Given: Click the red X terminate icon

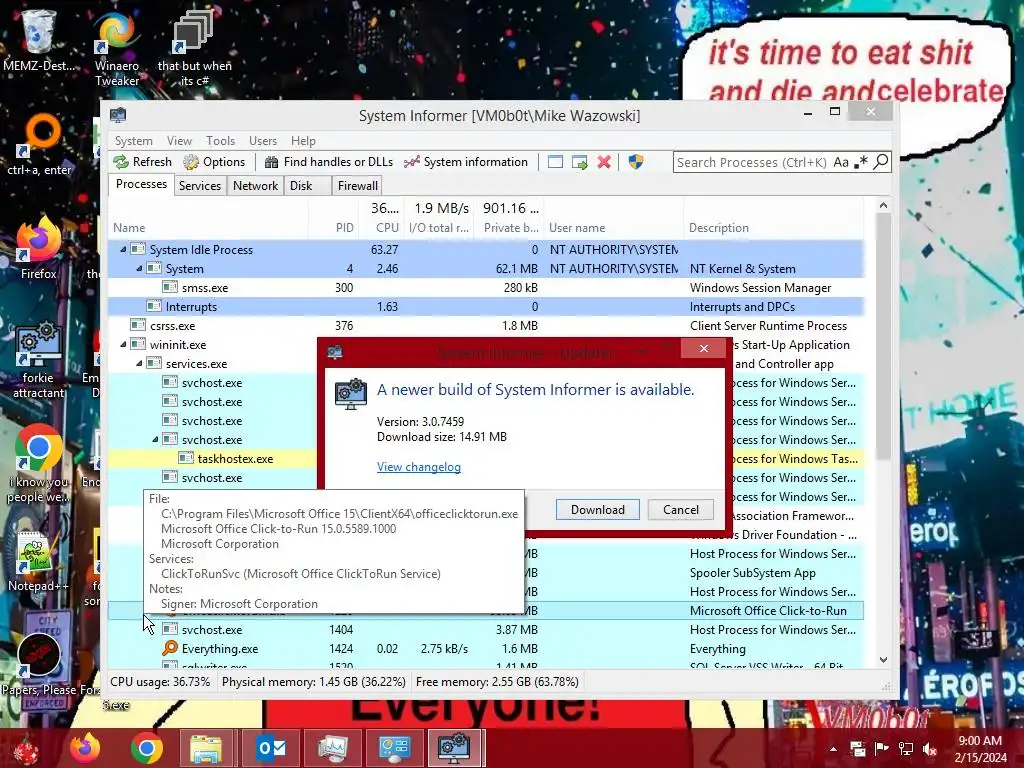Looking at the screenshot, I should 604,162.
